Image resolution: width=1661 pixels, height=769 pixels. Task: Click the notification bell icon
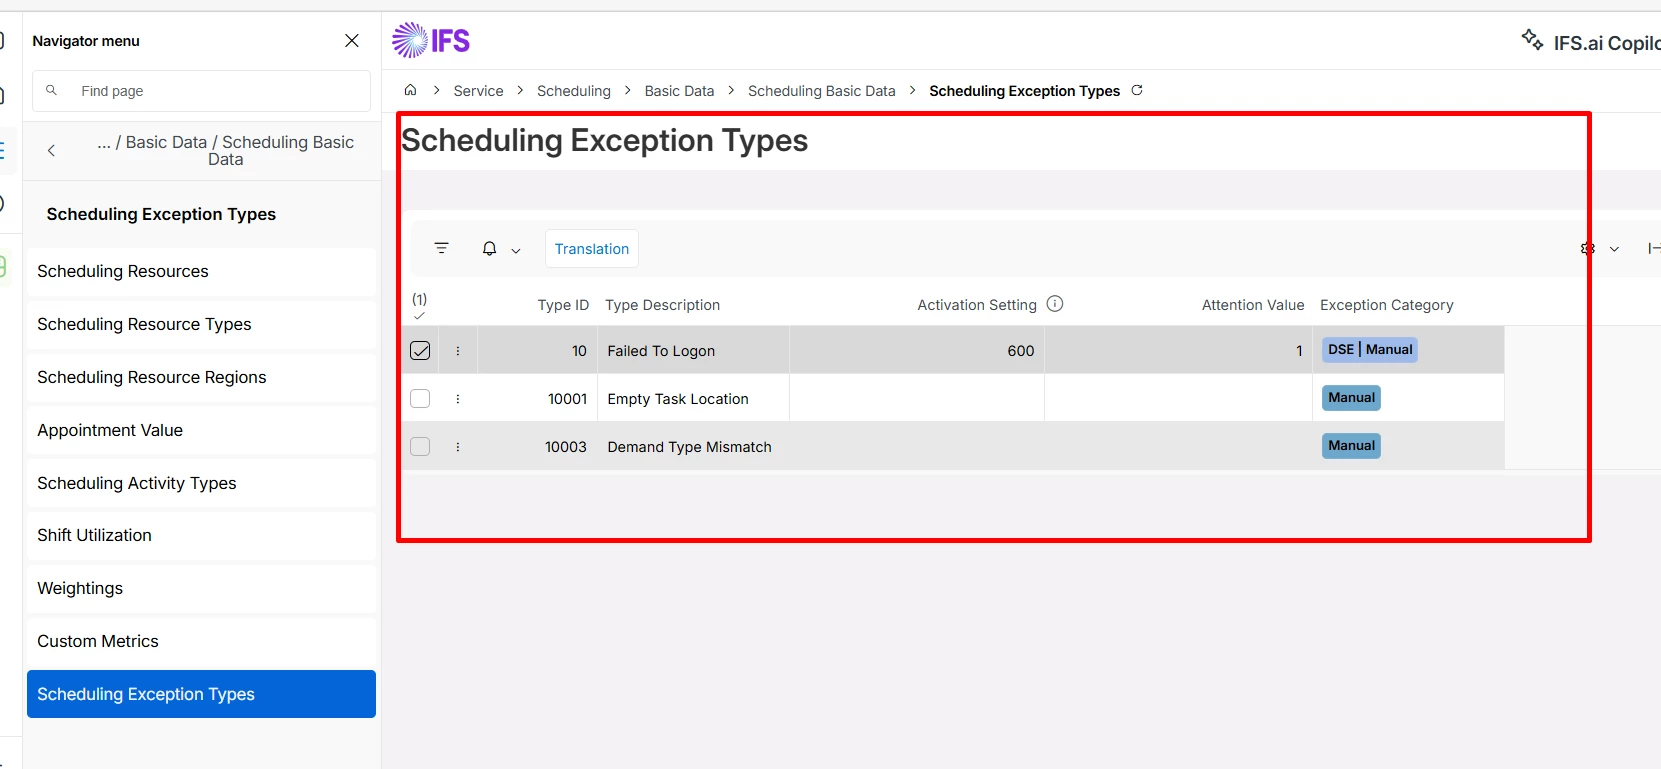pos(489,248)
